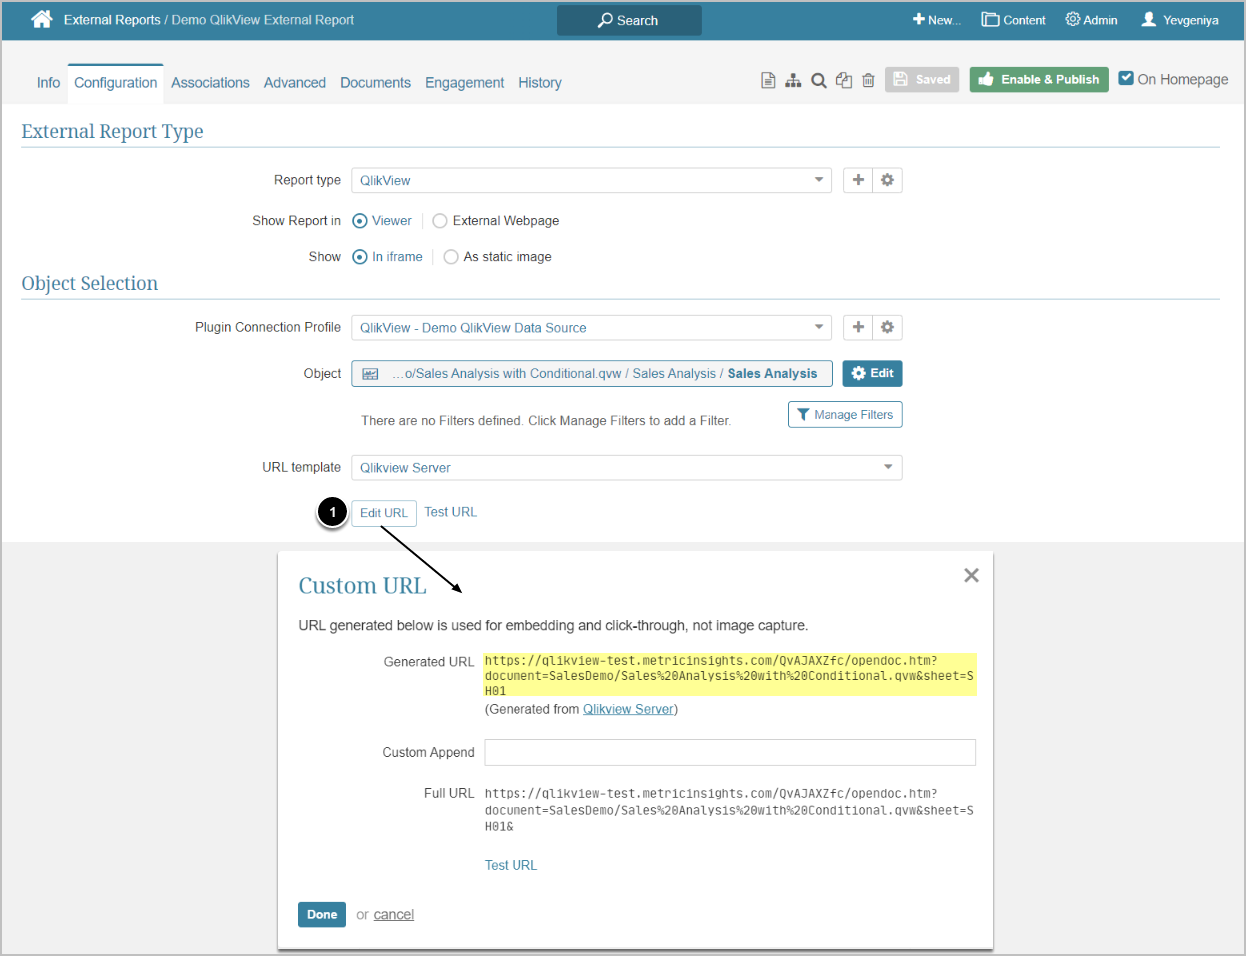Click the highlighted Generated URL text
The height and width of the screenshot is (956, 1246).
click(731, 675)
